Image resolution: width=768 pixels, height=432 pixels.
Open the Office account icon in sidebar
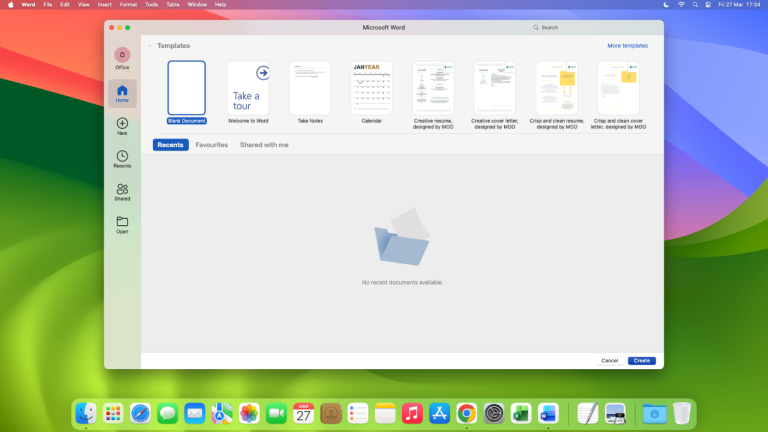(122, 57)
